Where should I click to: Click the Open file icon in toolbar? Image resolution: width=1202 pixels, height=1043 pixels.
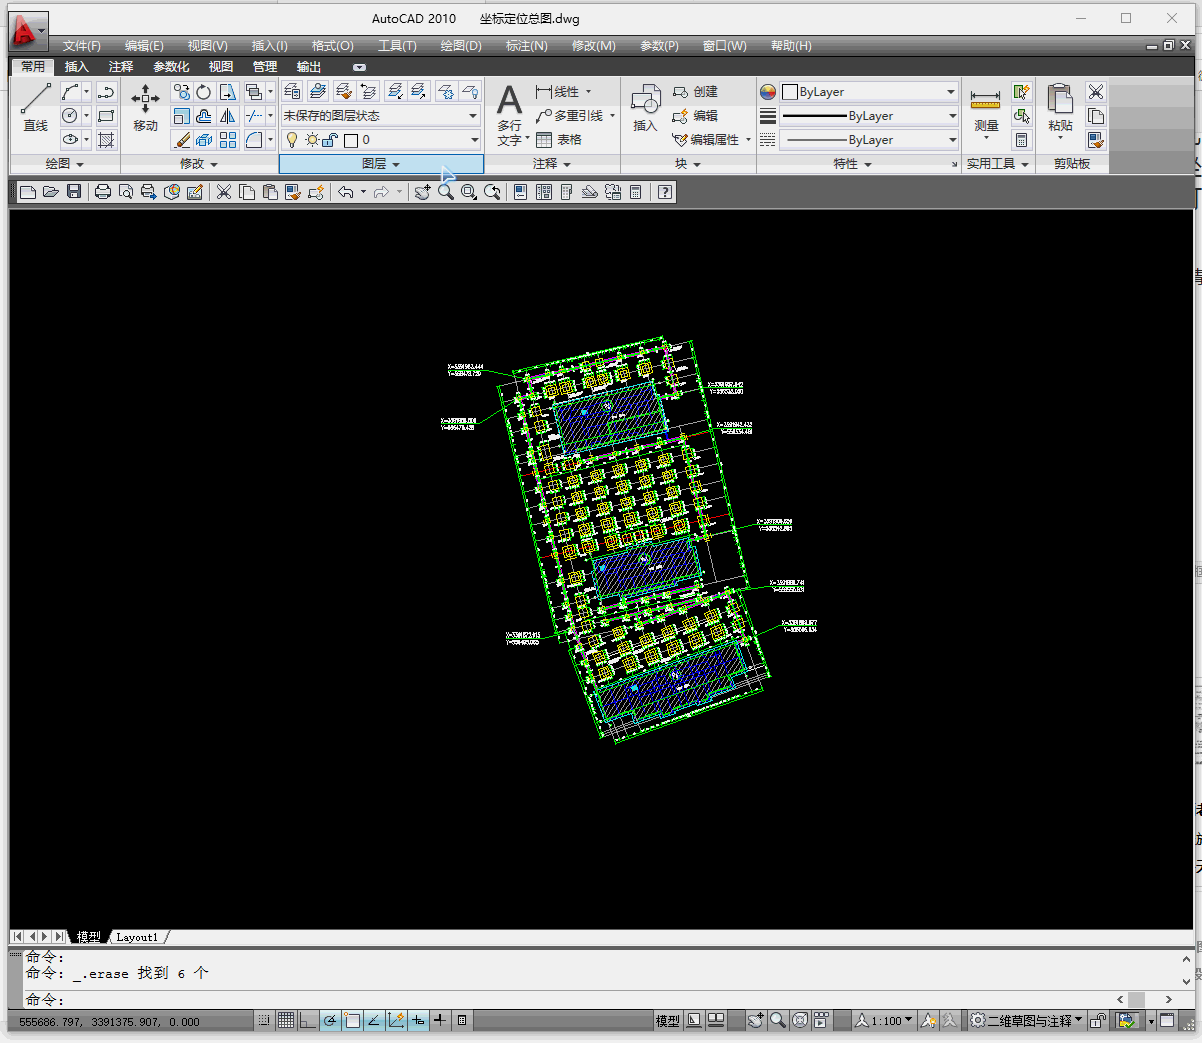pyautogui.click(x=51, y=192)
